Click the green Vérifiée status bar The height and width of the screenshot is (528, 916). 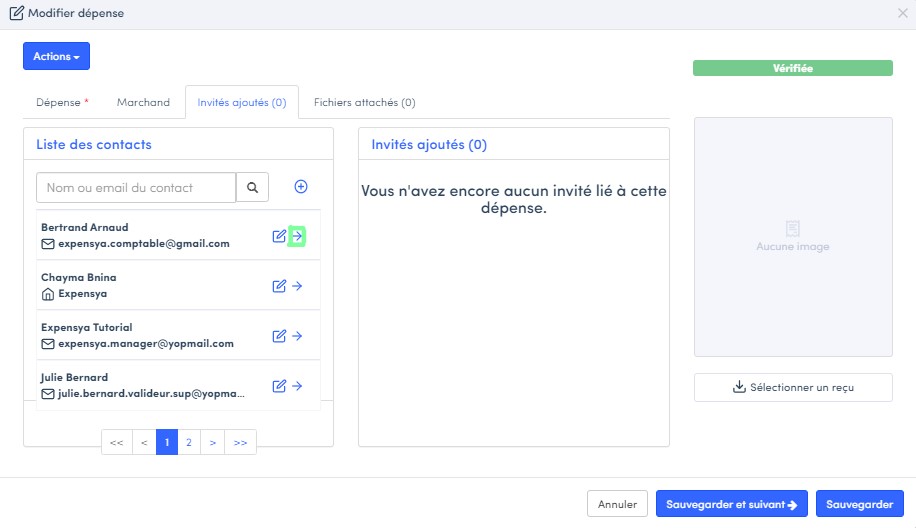pos(793,68)
